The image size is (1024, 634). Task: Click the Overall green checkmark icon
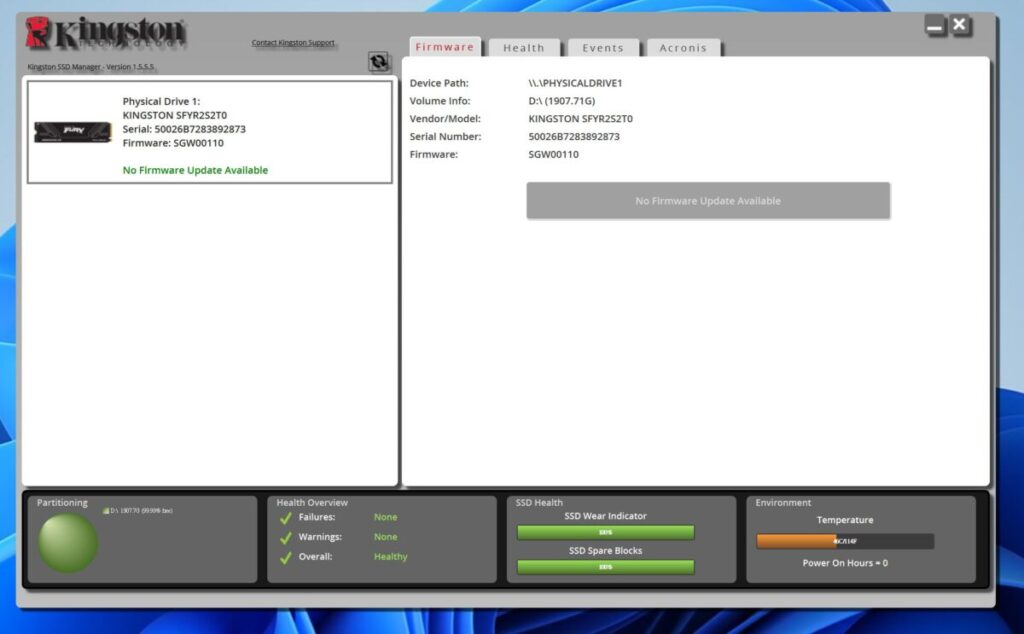(285, 558)
